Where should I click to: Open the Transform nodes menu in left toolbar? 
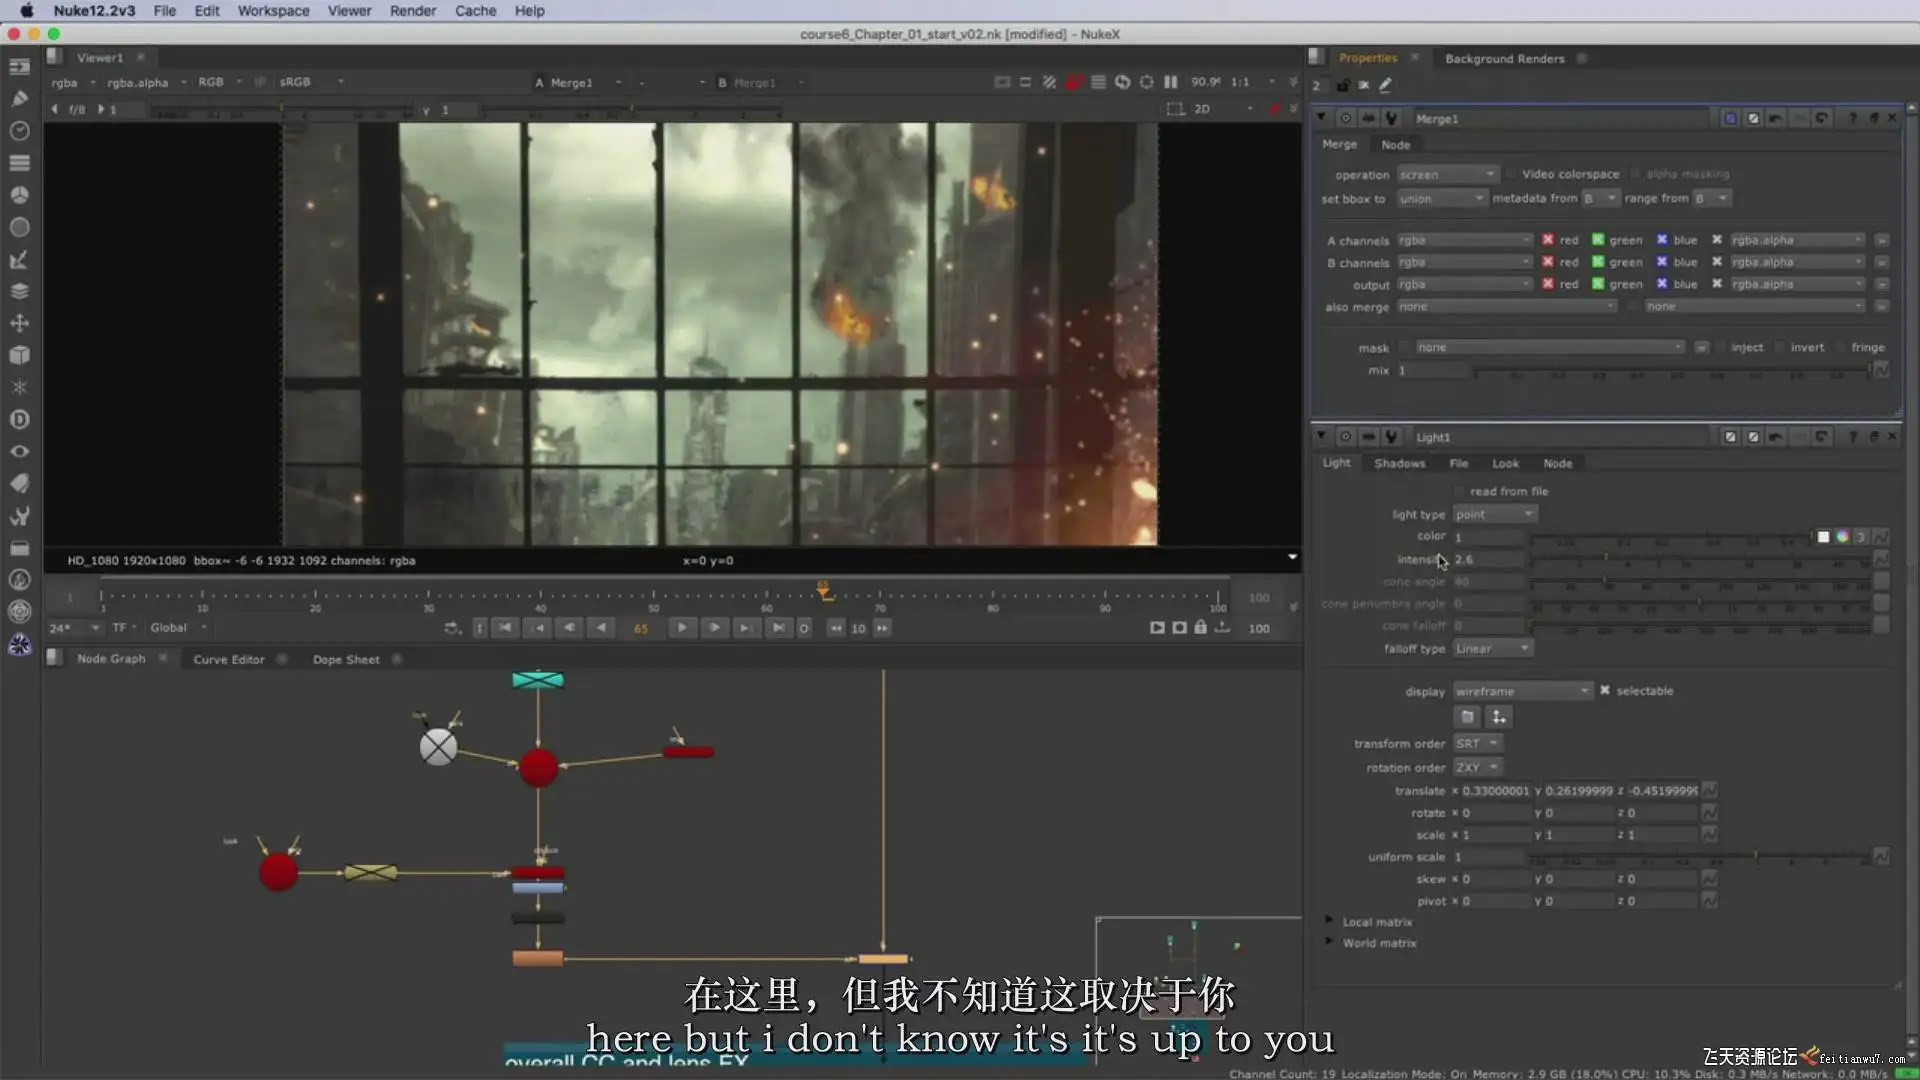tap(19, 323)
